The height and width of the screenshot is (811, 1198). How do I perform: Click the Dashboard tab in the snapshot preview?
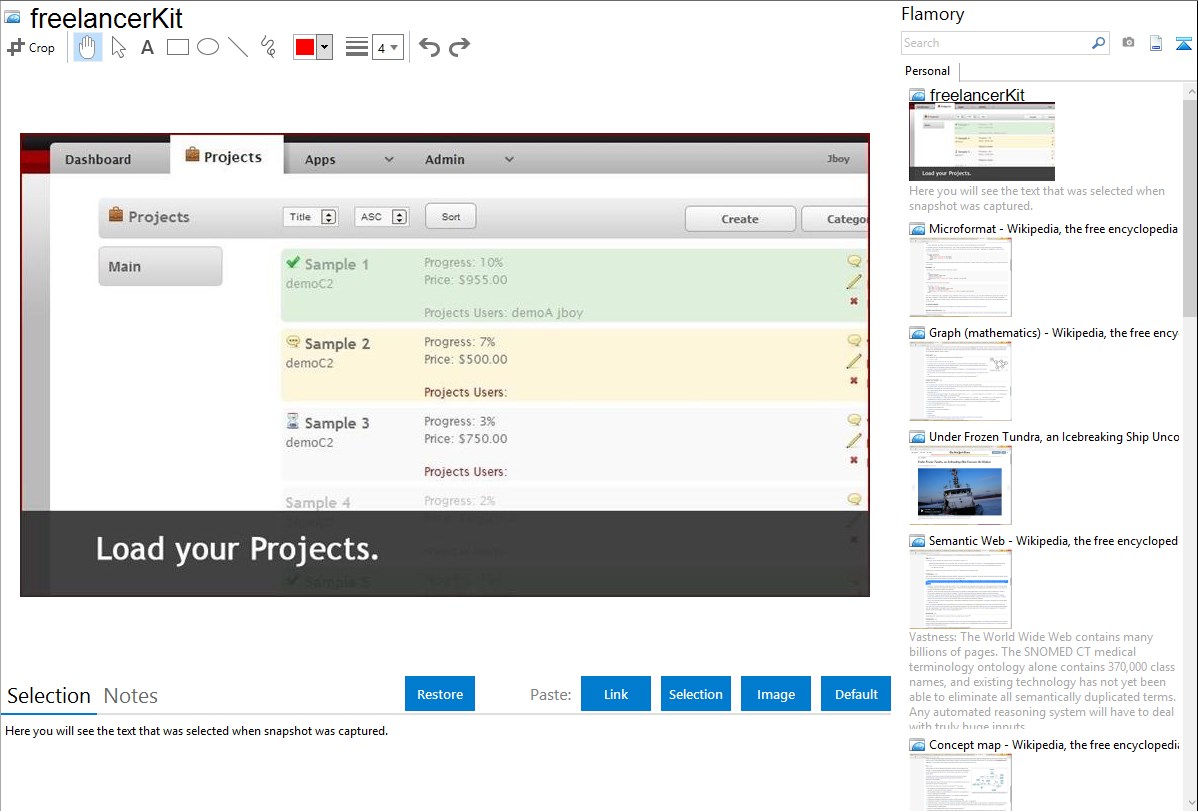point(98,159)
